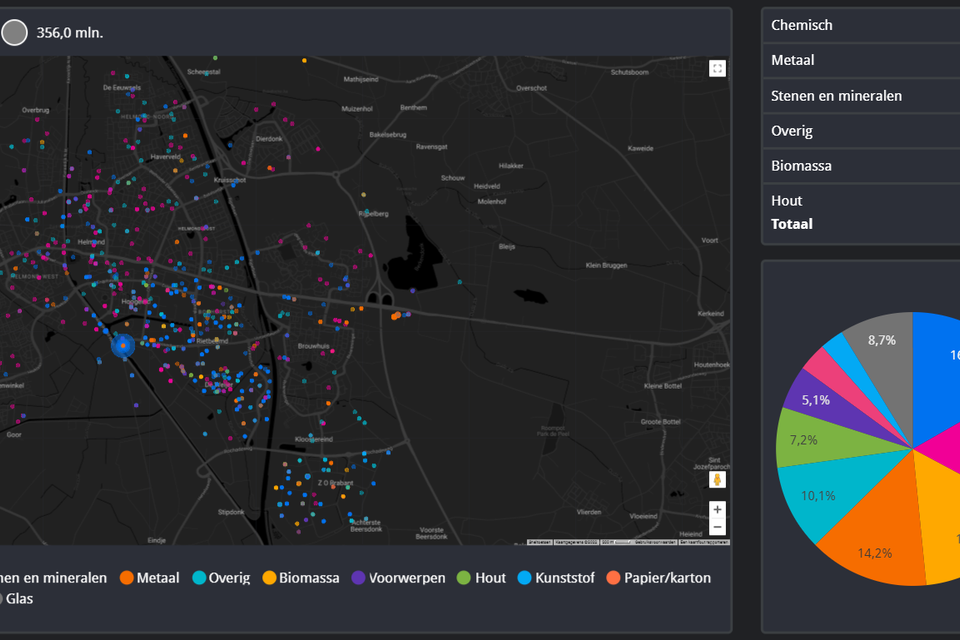Image resolution: width=960 pixels, height=640 pixels.
Task: Click the 356,0 mln. value text
Action: pos(70,32)
